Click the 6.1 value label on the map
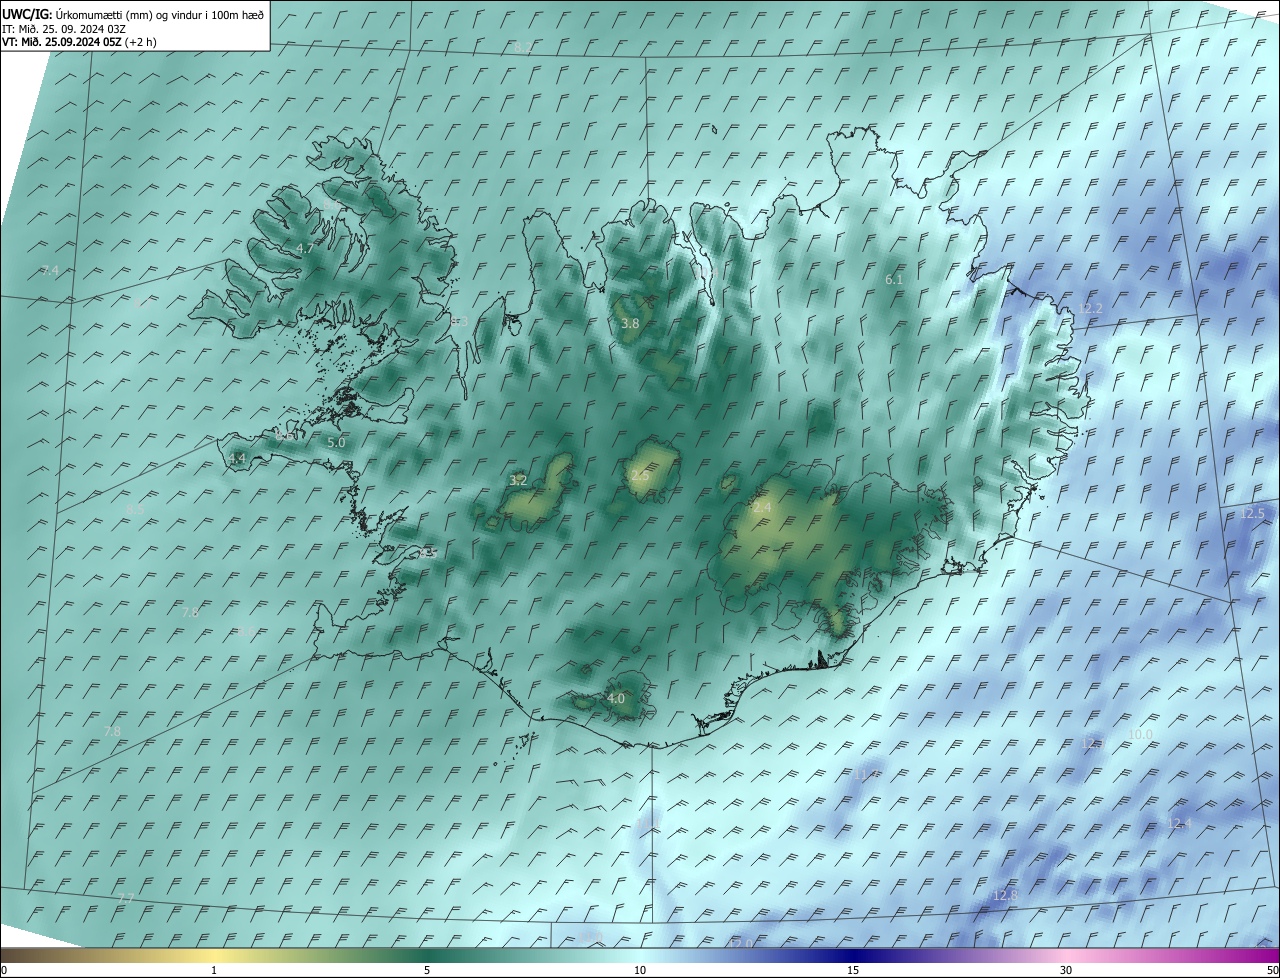The width and height of the screenshot is (1280, 978). (894, 280)
